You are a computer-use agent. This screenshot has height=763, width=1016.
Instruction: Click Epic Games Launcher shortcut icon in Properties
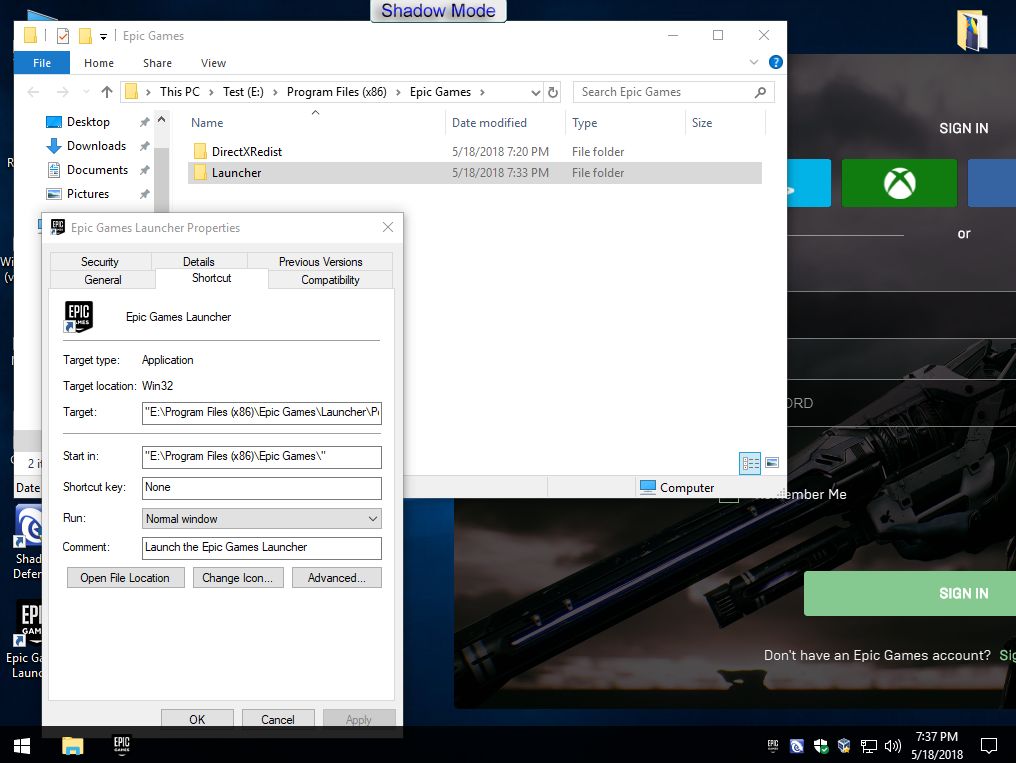(78, 317)
